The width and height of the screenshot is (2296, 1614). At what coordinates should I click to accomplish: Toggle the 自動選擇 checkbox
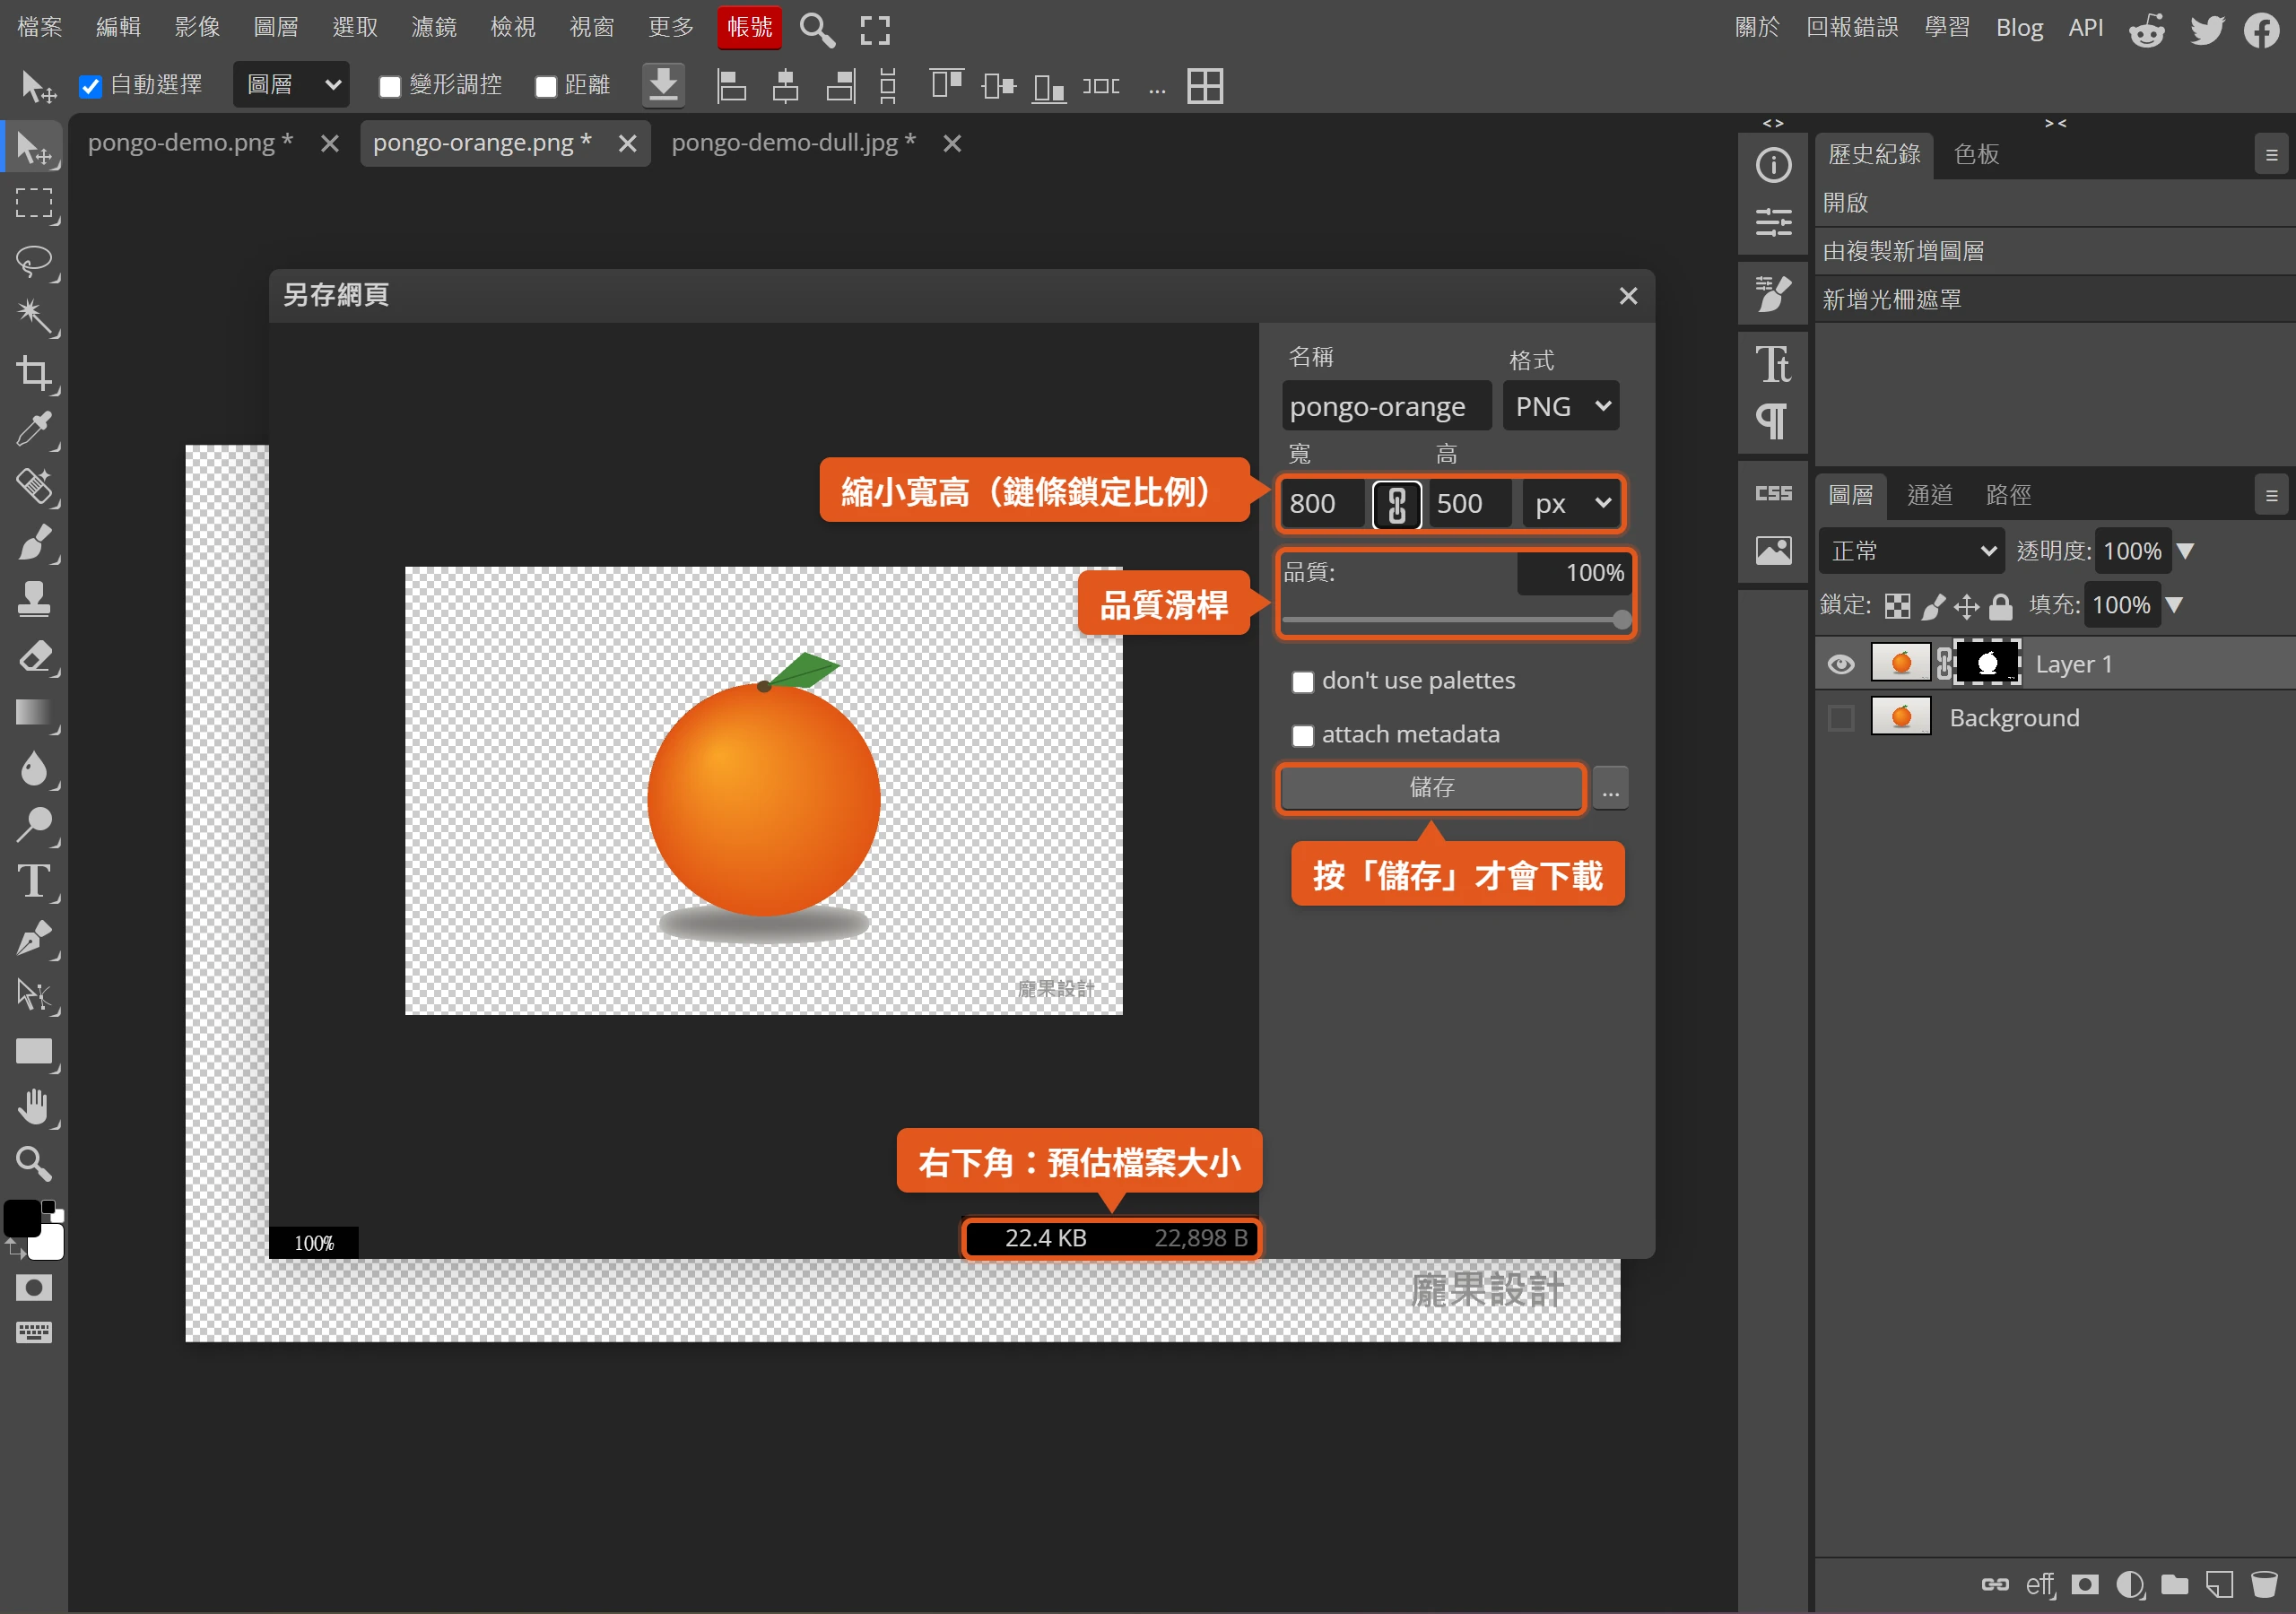coord(91,86)
